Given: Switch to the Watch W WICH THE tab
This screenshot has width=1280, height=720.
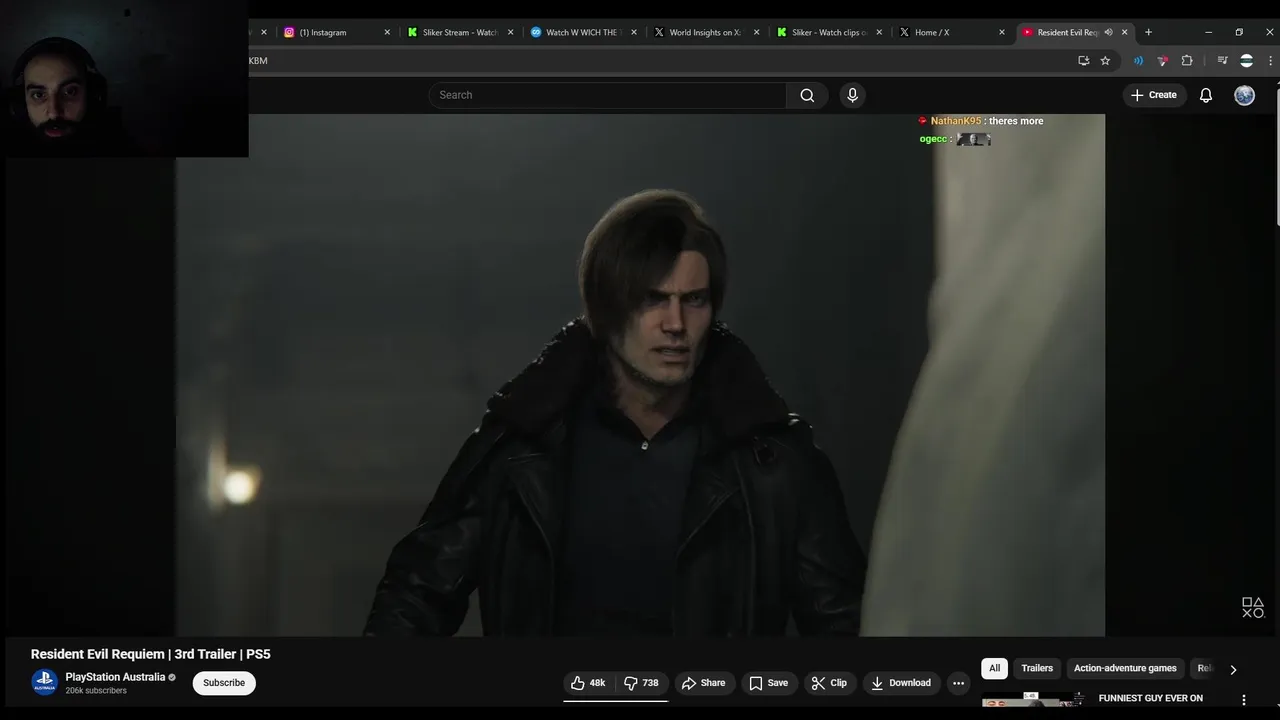Looking at the screenshot, I should coord(581,32).
